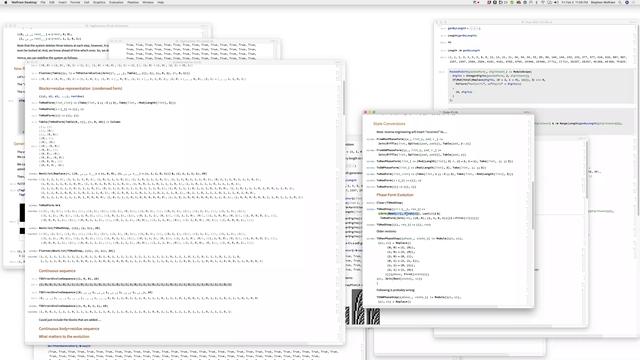This screenshot has width=640, height=360.
Task: Open the Wolfram Desktop application menu
Action: [24, 2]
